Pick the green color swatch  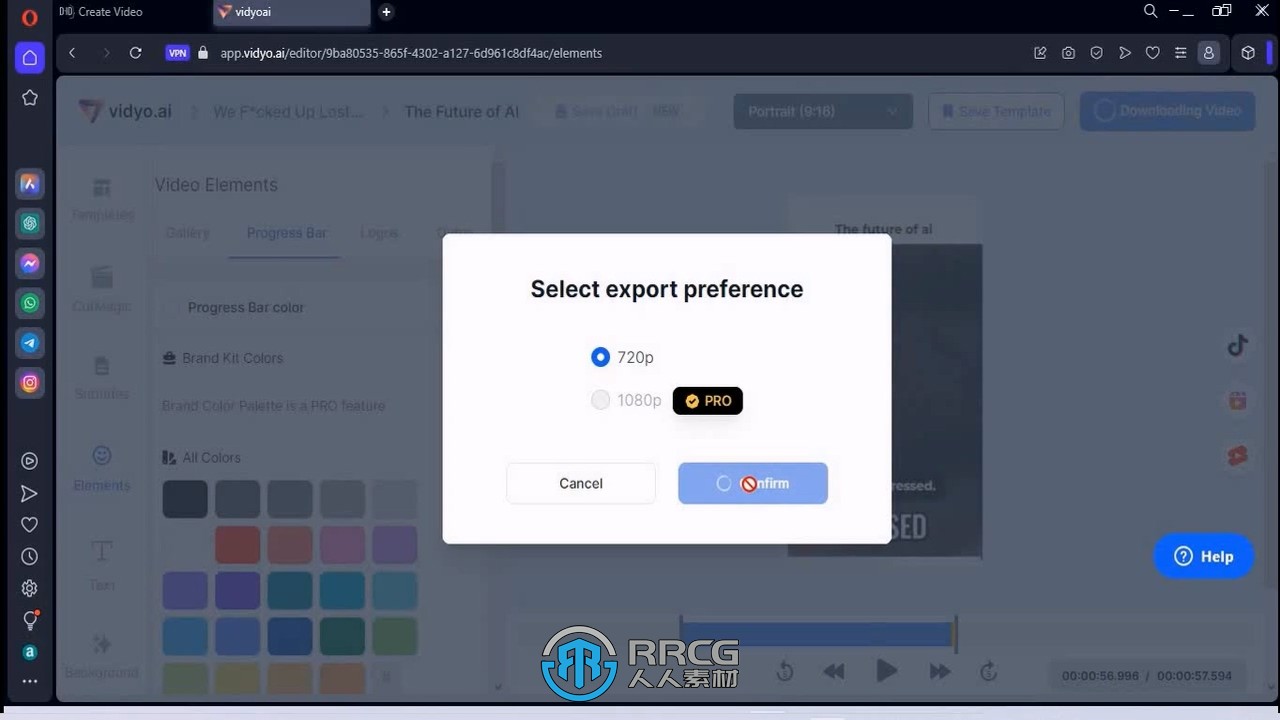(395, 636)
